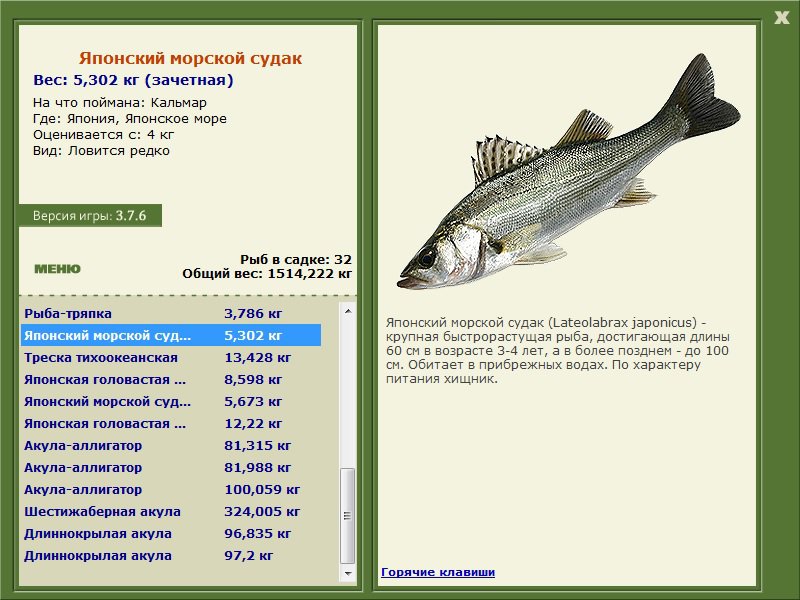Close the fish info window with X
Screen dimensions: 800x600
[x=782, y=16]
